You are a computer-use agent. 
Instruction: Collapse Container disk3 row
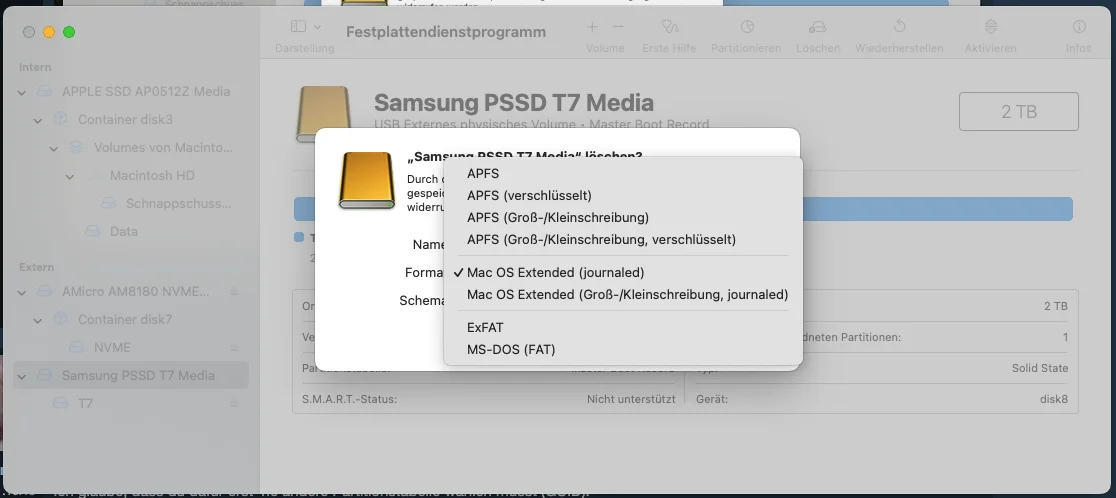coord(38,121)
